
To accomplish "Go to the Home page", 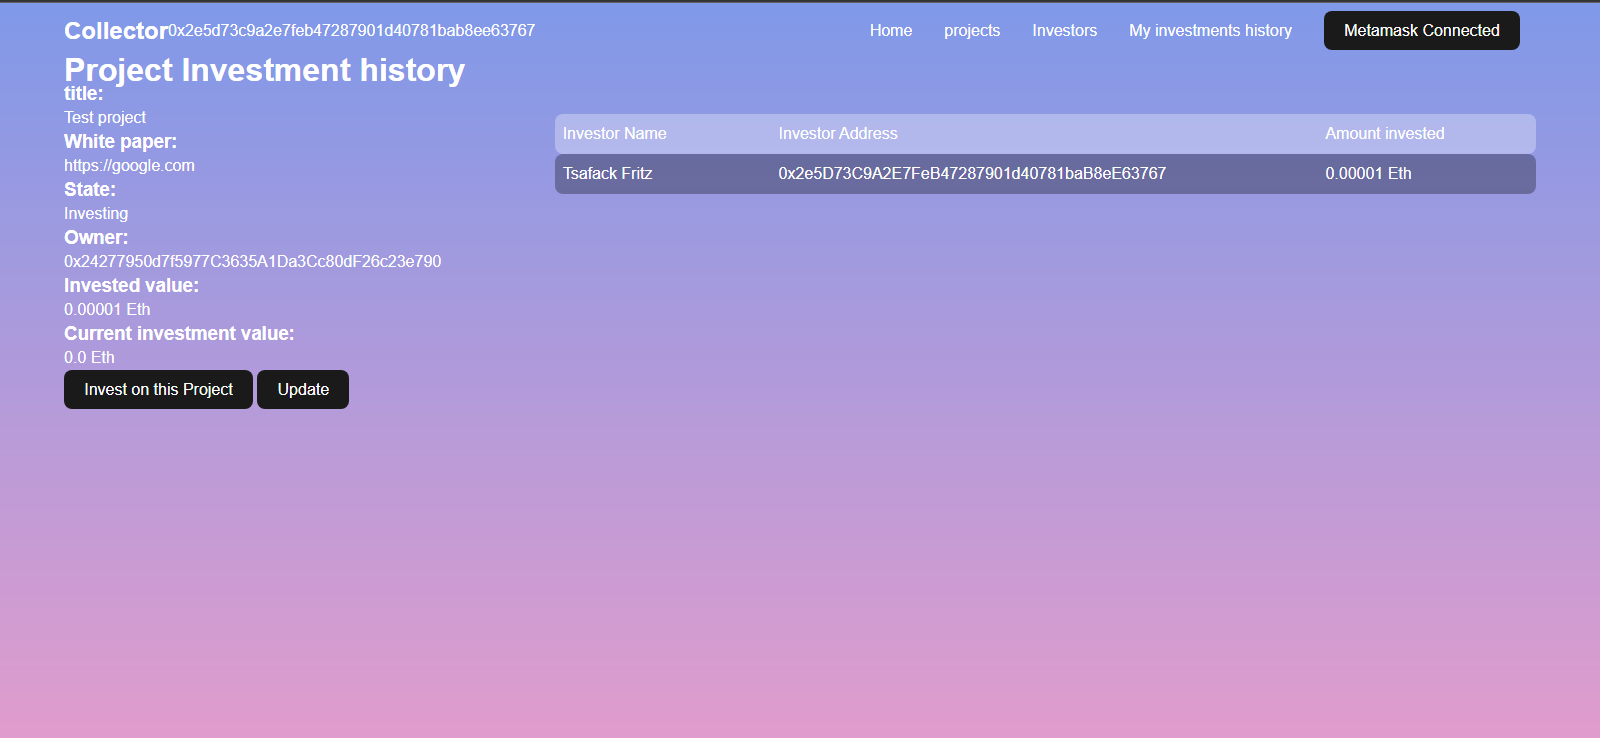I will (890, 31).
